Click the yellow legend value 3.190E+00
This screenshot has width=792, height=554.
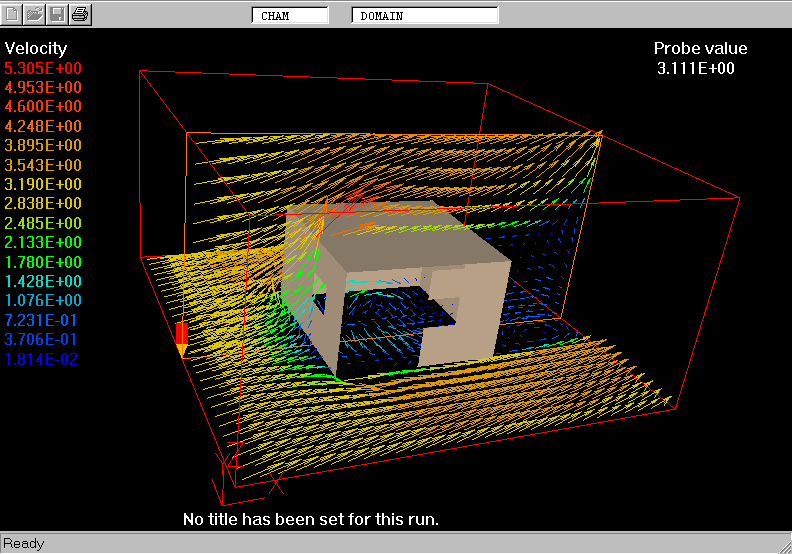[44, 184]
